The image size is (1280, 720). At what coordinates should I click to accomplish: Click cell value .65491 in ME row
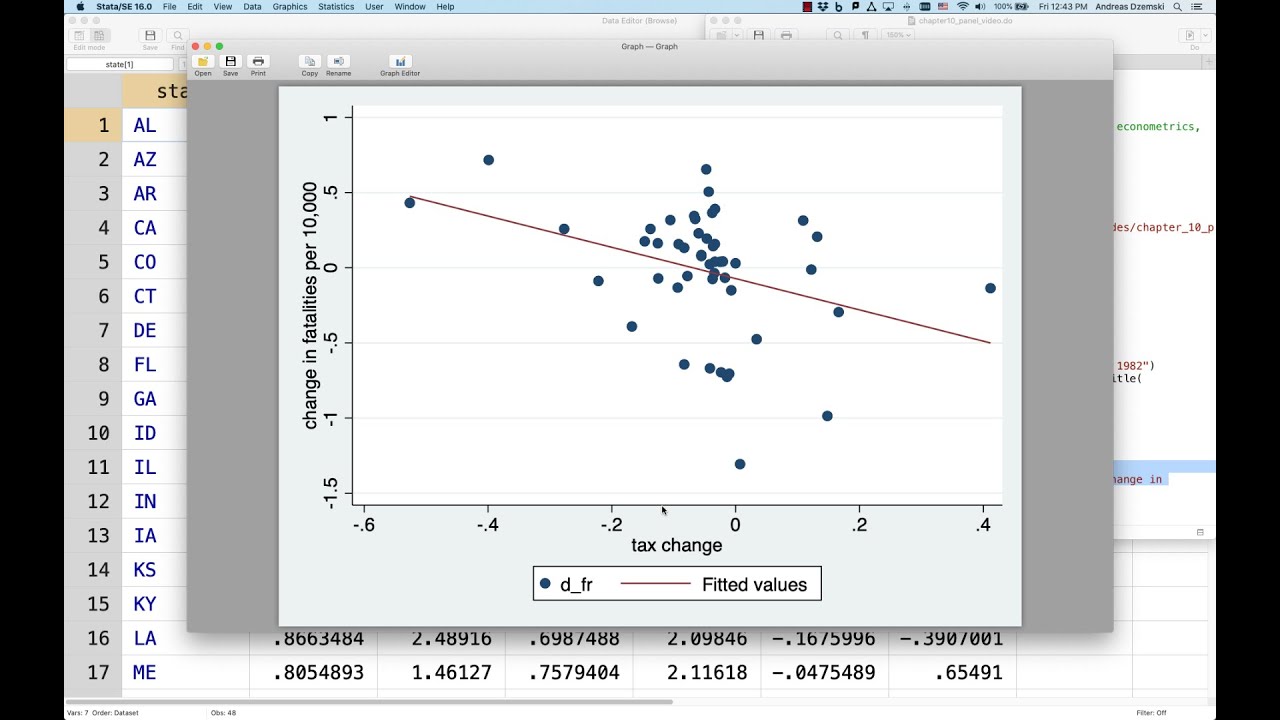[952, 672]
